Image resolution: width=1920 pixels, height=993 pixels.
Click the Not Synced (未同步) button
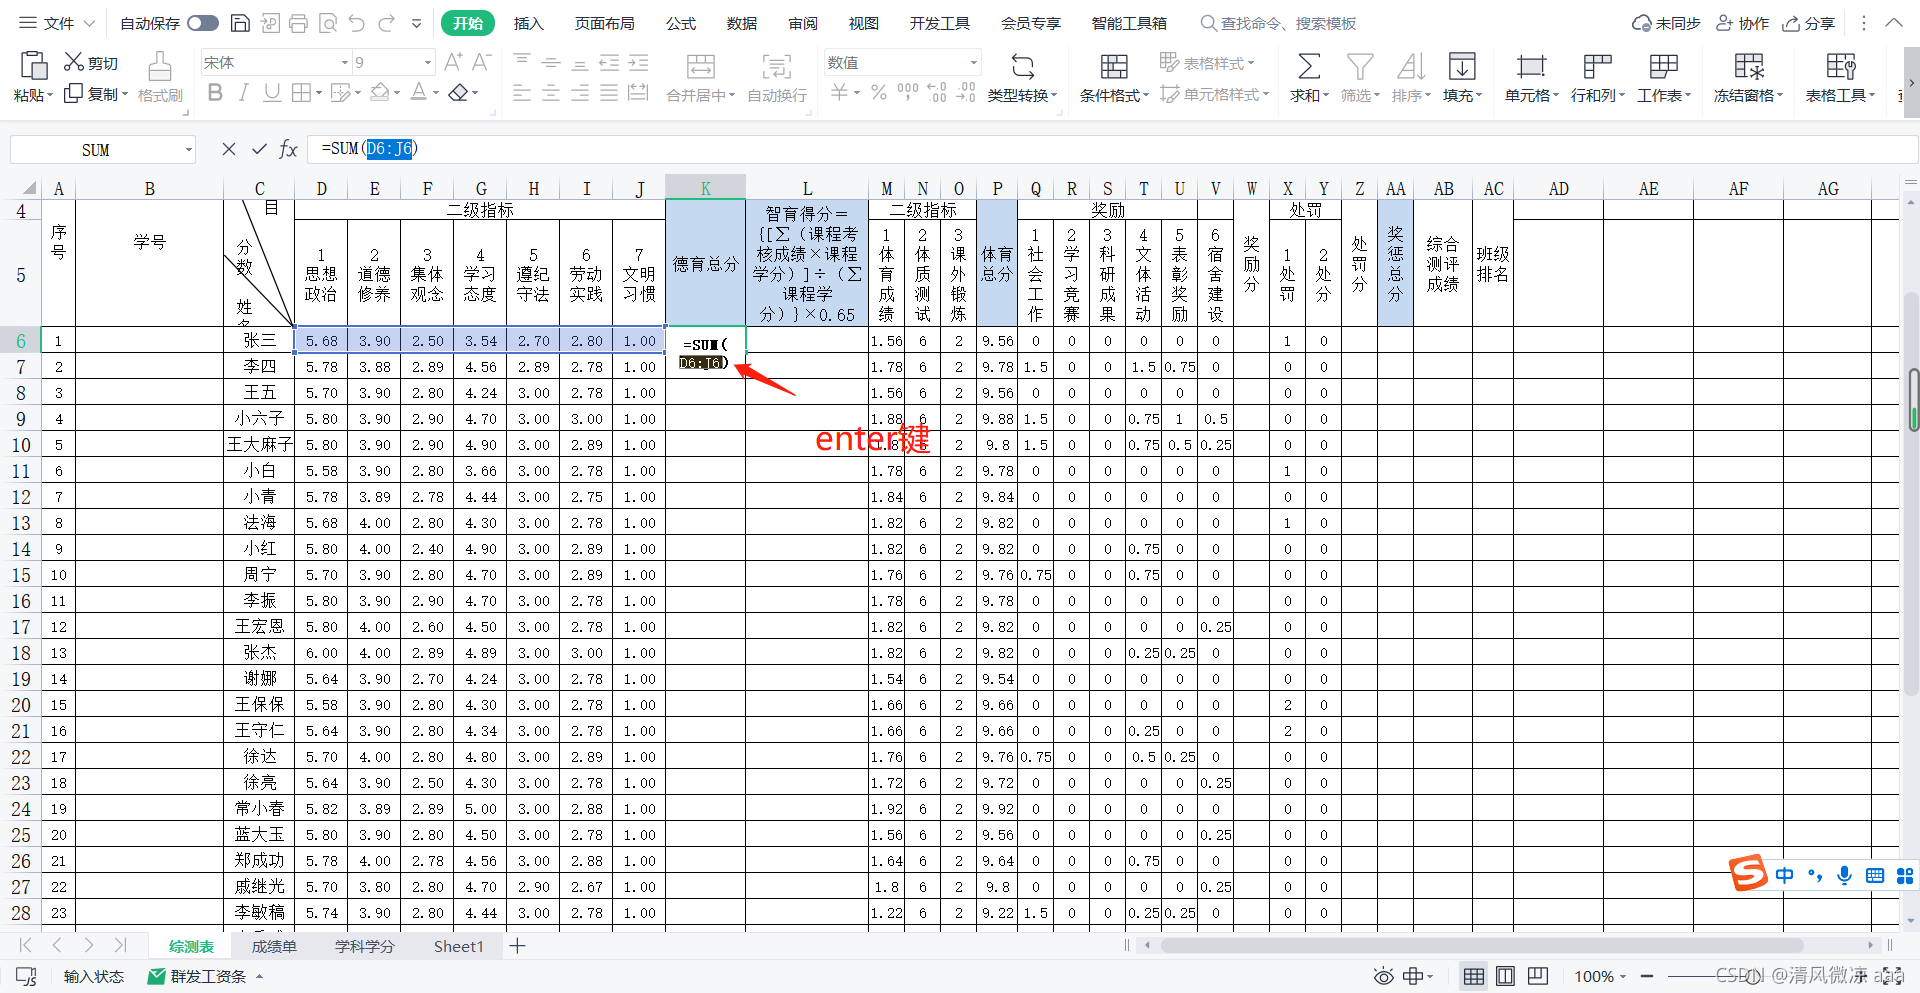(1666, 23)
